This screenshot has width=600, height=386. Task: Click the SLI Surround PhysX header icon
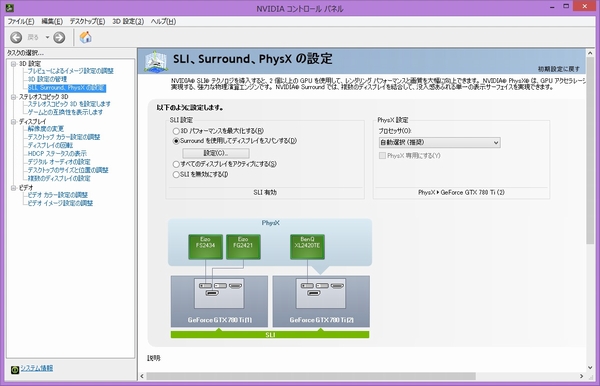156,62
